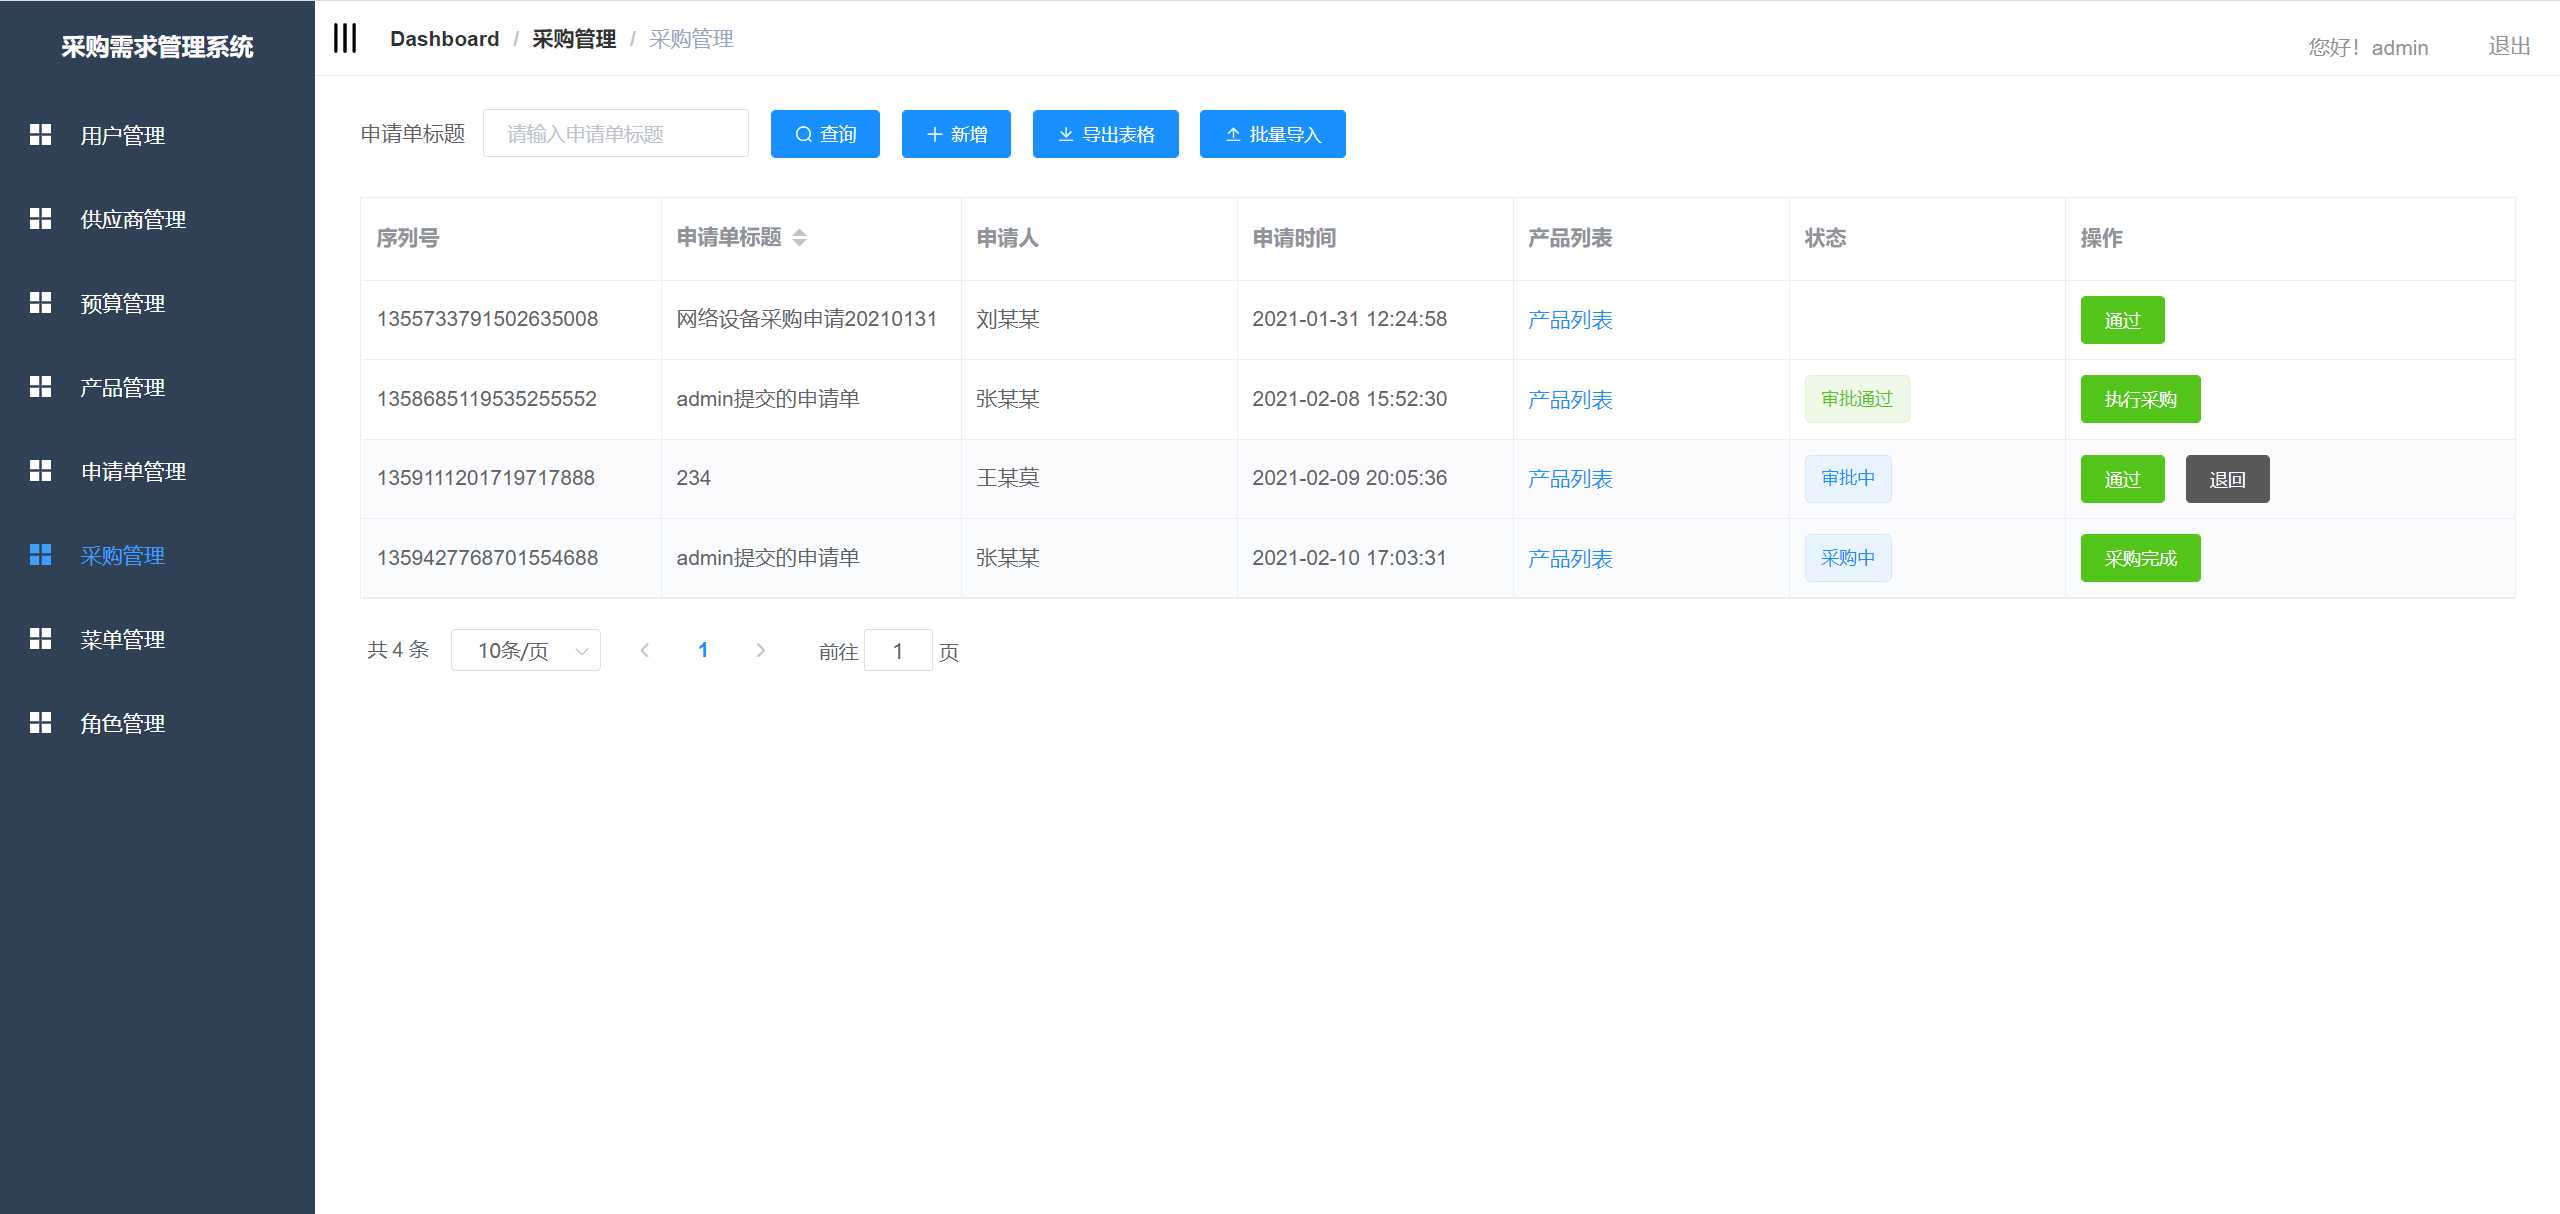Click Dashboard in the breadcrumb
Screen dimensions: 2560x1214
(444, 38)
